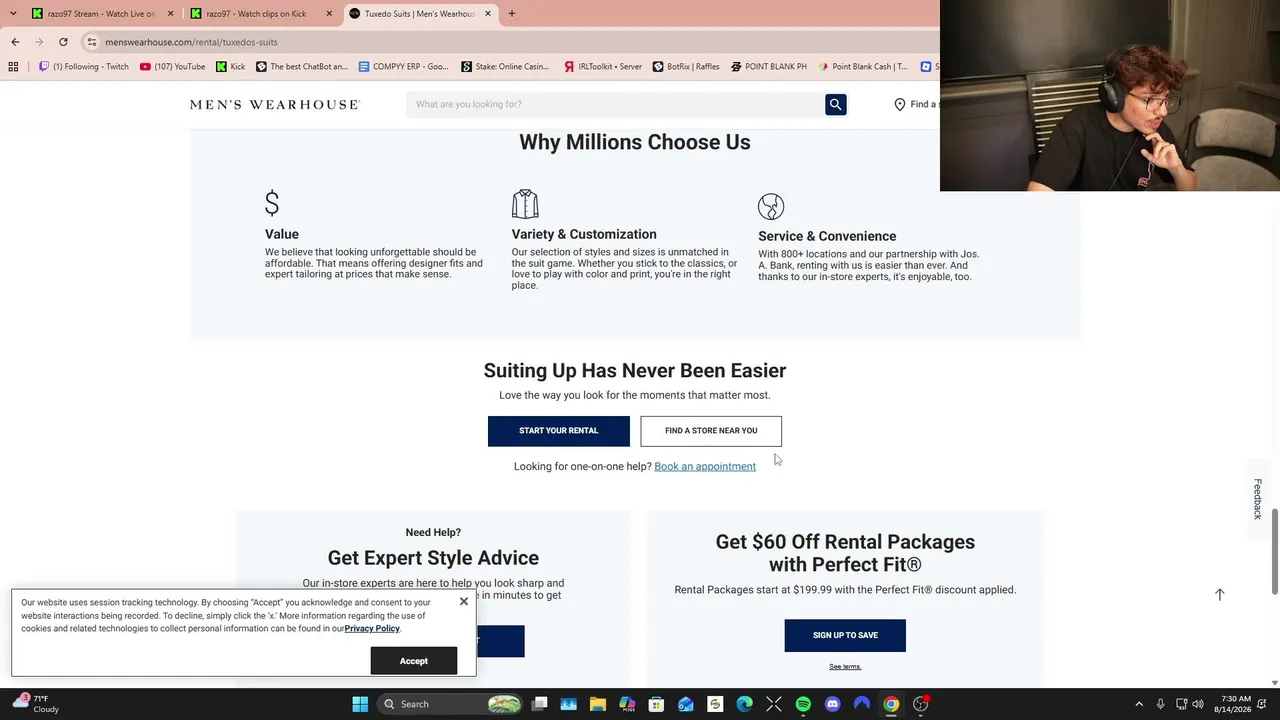Viewport: 1280px width, 720px height.
Task: Open the Chrome apps grid shortcut
Action: [x=13, y=67]
